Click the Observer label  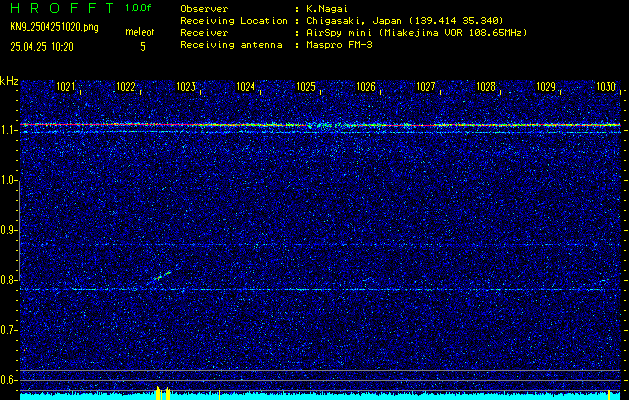point(204,9)
